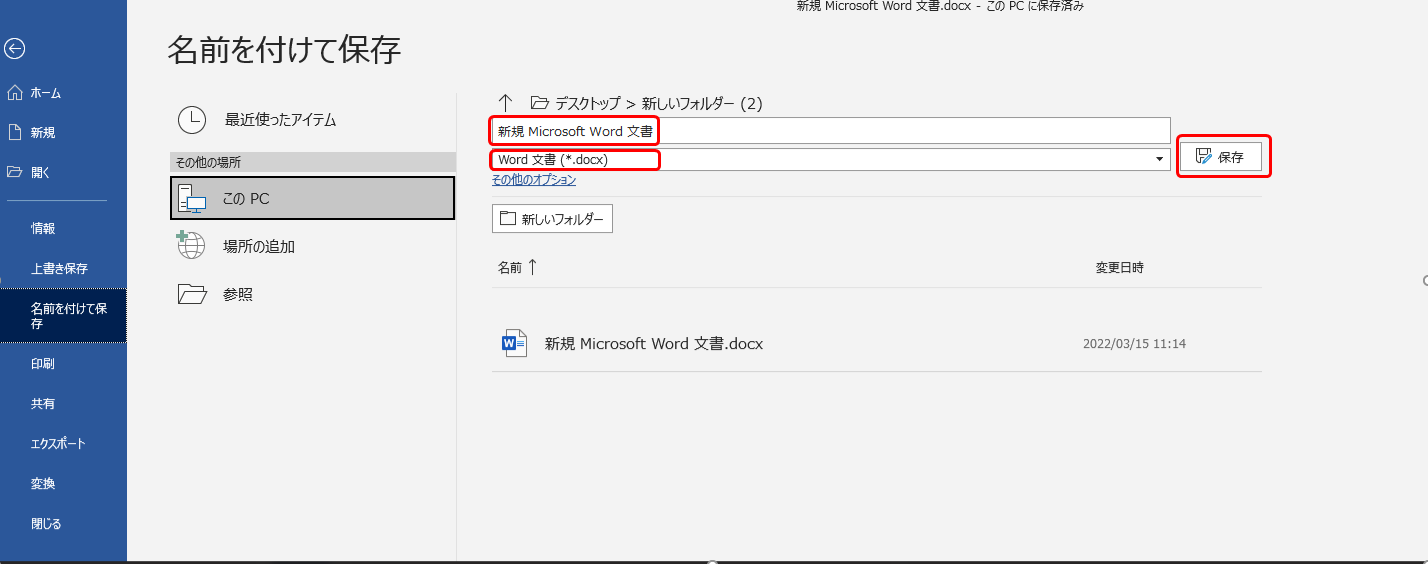
Task: Select the file 新規 Microsoft Word 文書.docx
Action: pyautogui.click(x=876, y=344)
